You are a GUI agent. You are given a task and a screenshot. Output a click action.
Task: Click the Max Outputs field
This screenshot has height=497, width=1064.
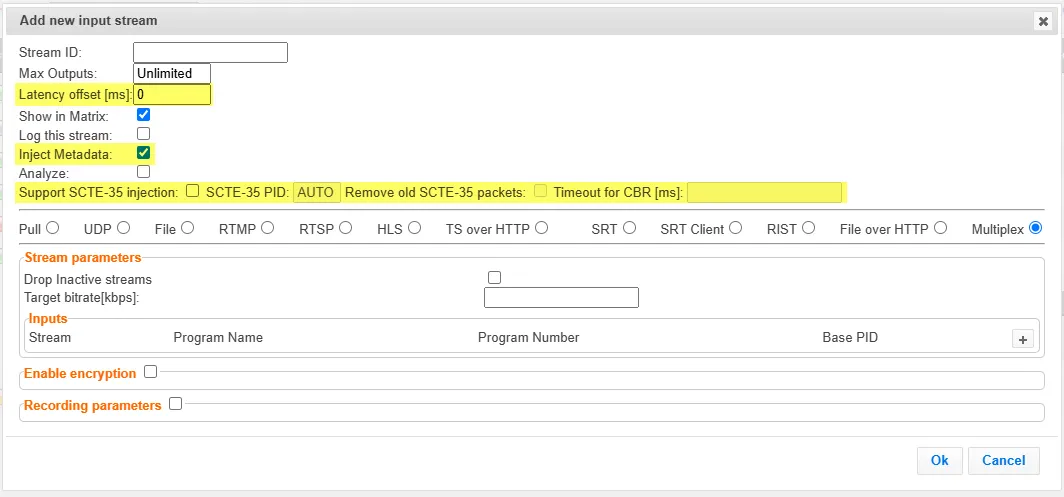(172, 73)
